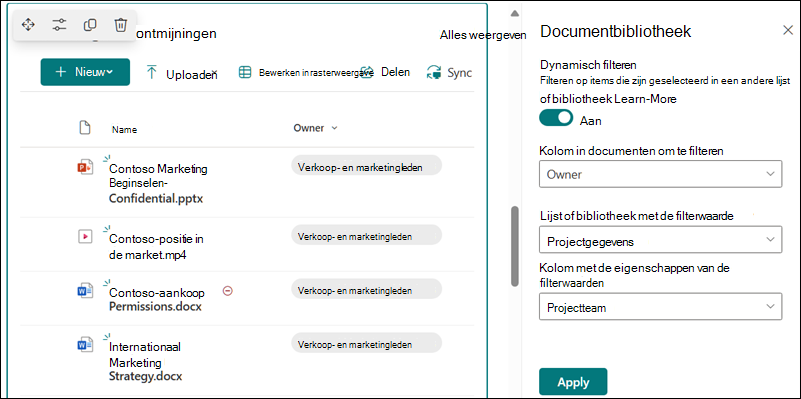Click the duplicate web part icon
The height and width of the screenshot is (399, 801).
(x=90, y=24)
